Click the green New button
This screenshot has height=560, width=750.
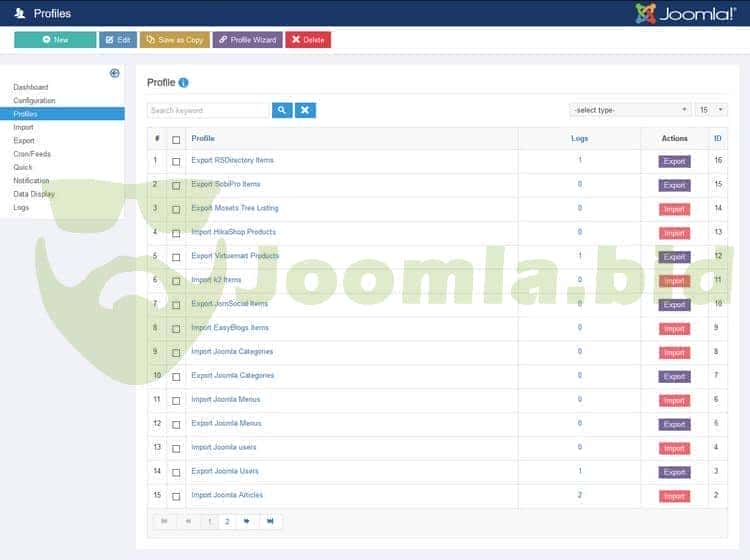pyautogui.click(x=55, y=40)
